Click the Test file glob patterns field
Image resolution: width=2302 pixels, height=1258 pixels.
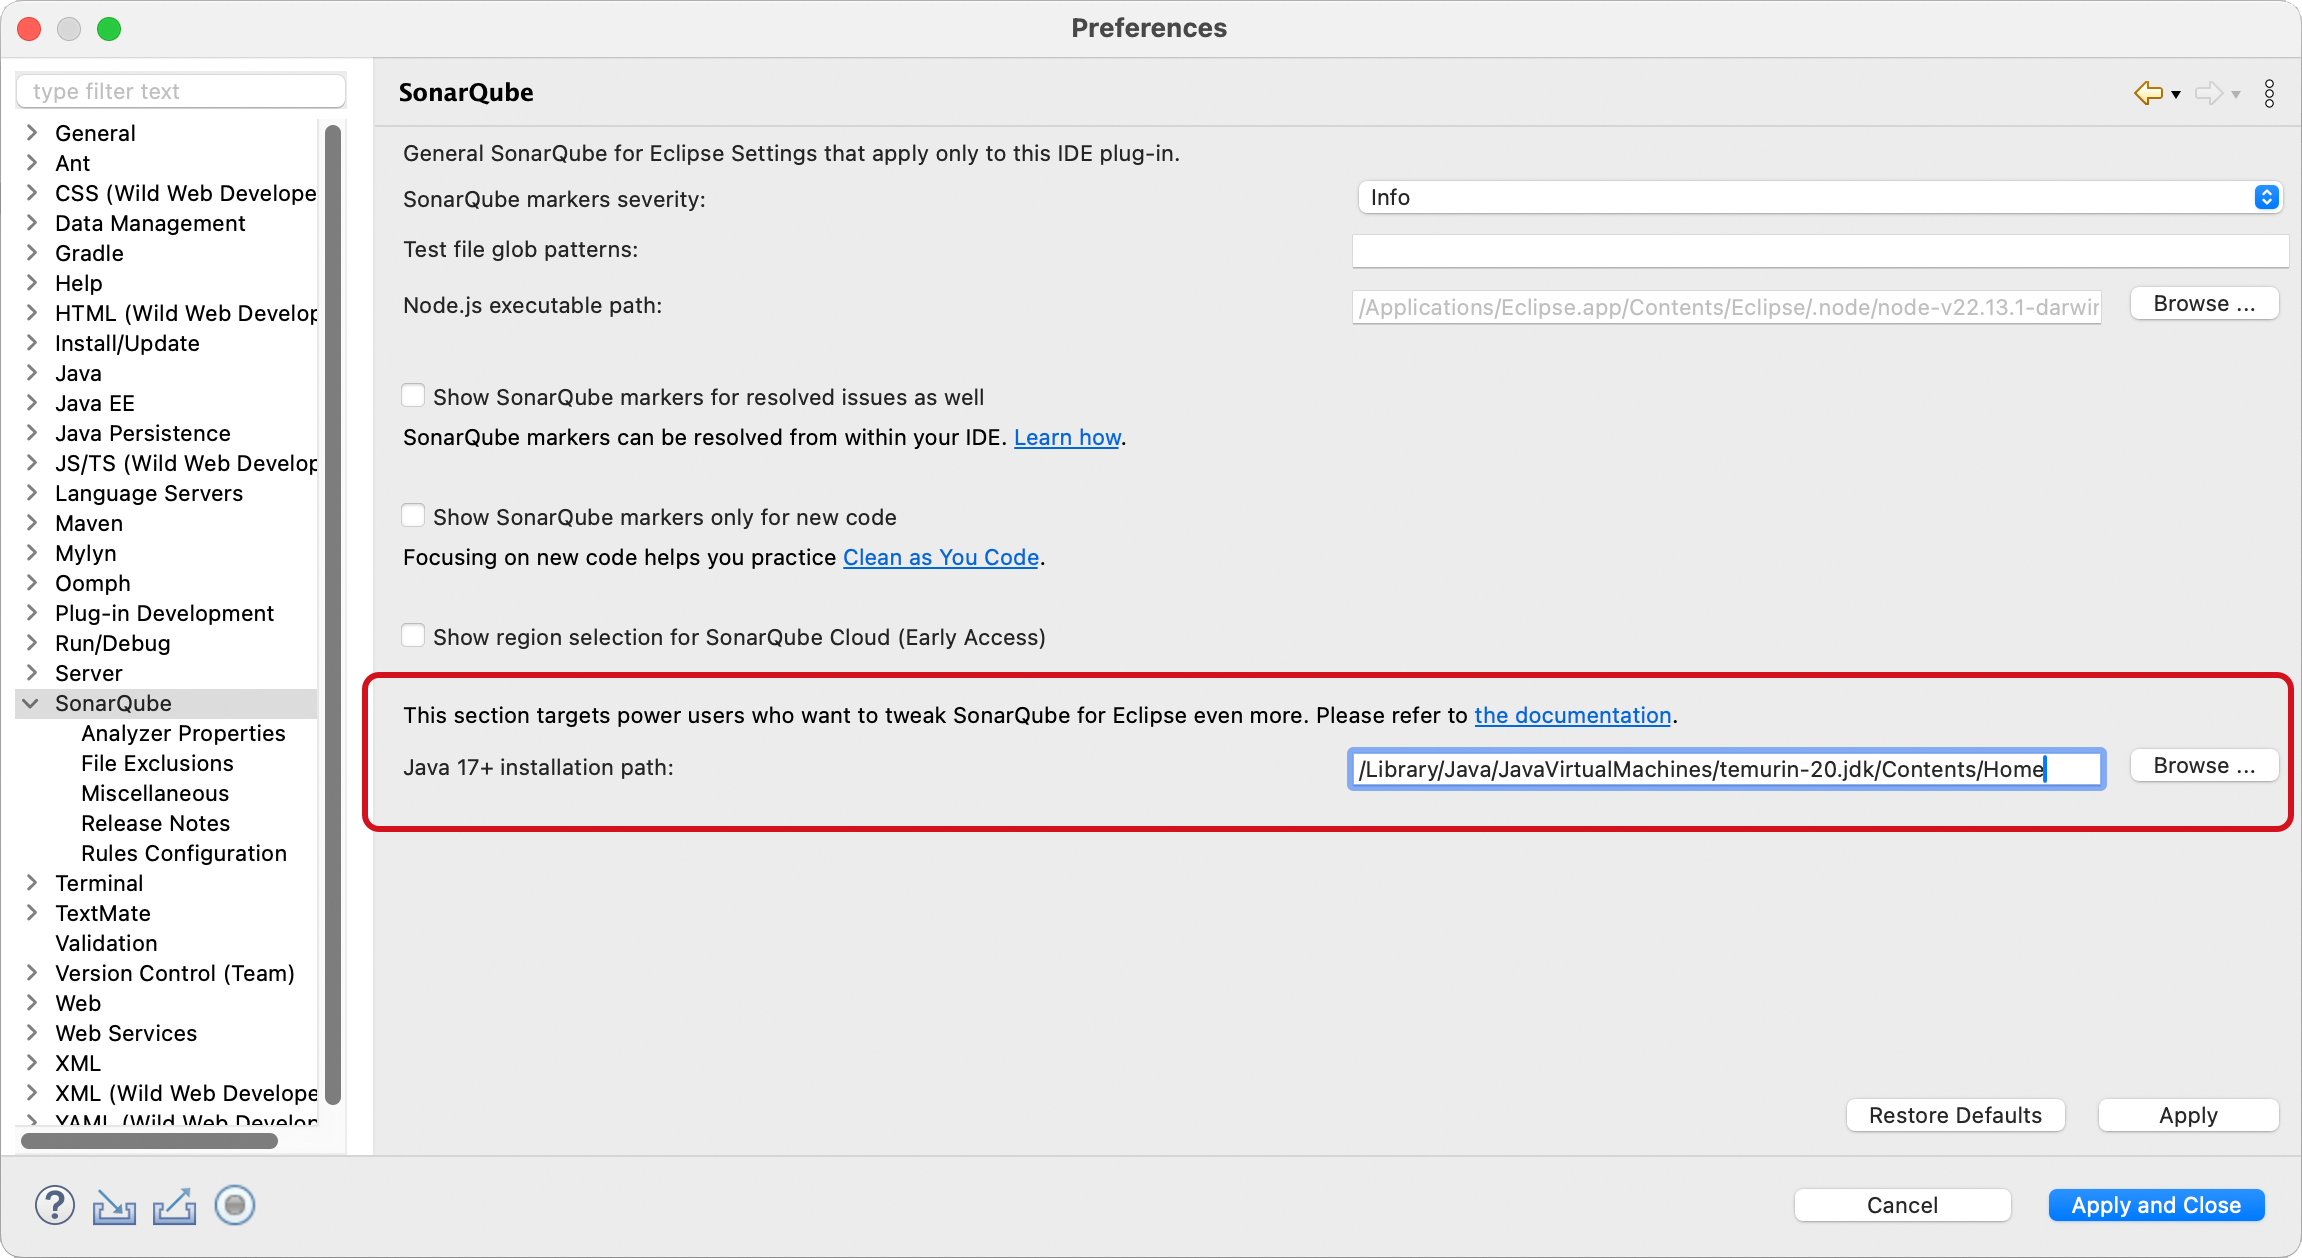(1820, 250)
